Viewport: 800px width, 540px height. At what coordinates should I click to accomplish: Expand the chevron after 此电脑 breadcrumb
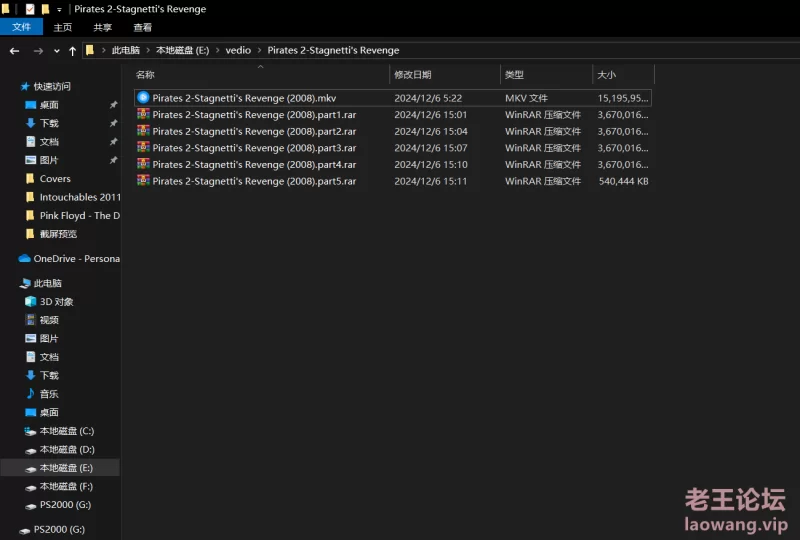coord(148,50)
